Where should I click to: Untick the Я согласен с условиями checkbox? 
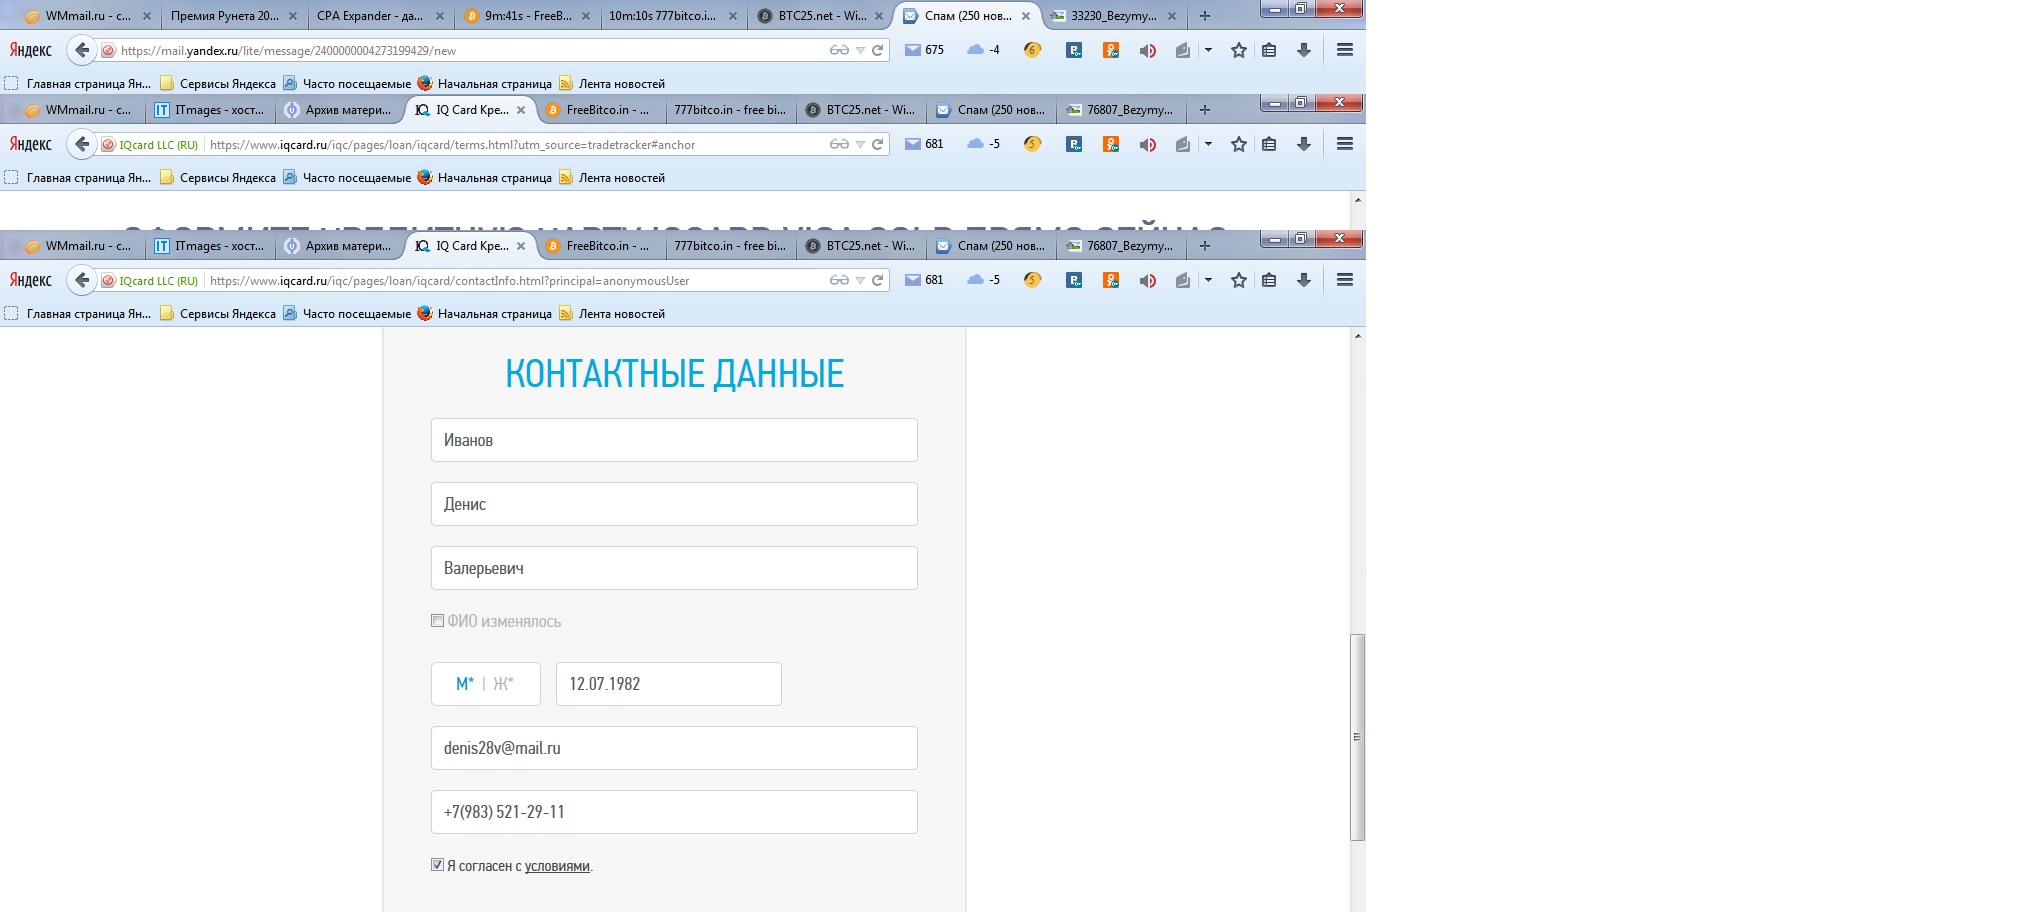point(437,865)
